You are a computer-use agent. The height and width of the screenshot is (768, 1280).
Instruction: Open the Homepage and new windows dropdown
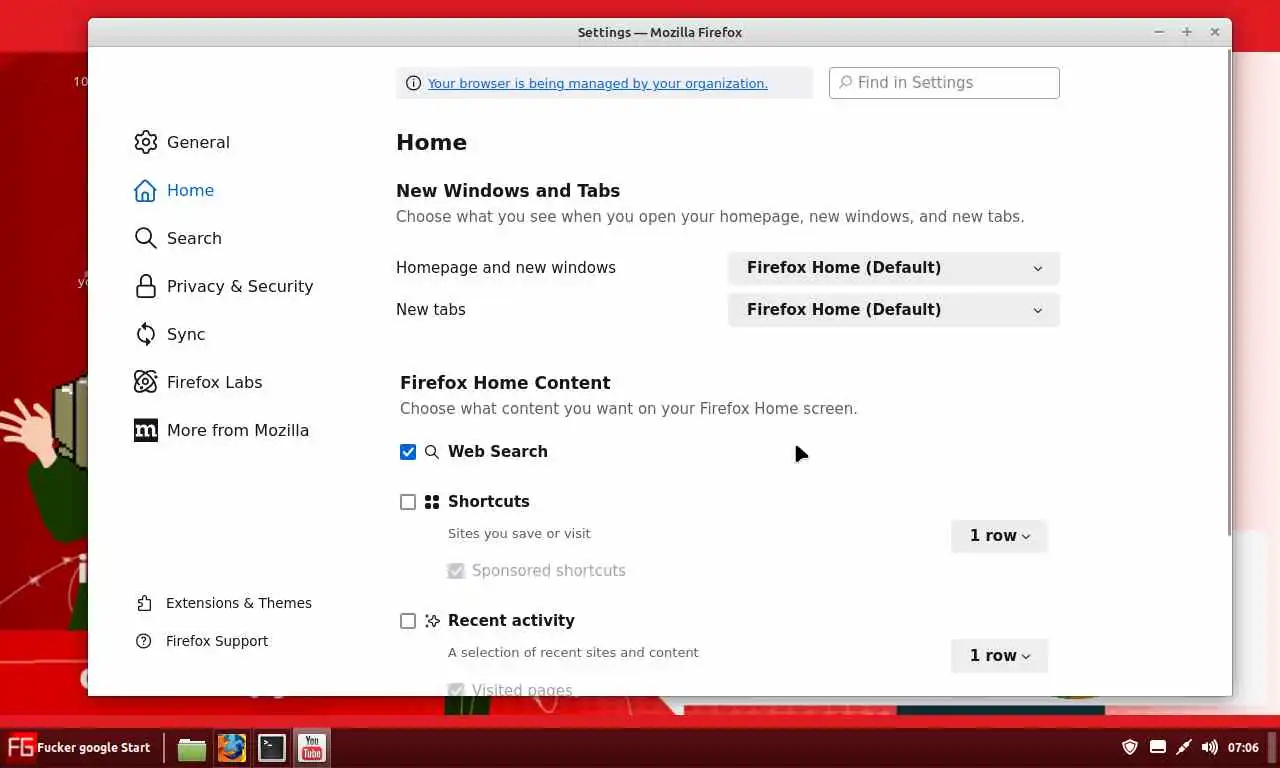pos(893,268)
